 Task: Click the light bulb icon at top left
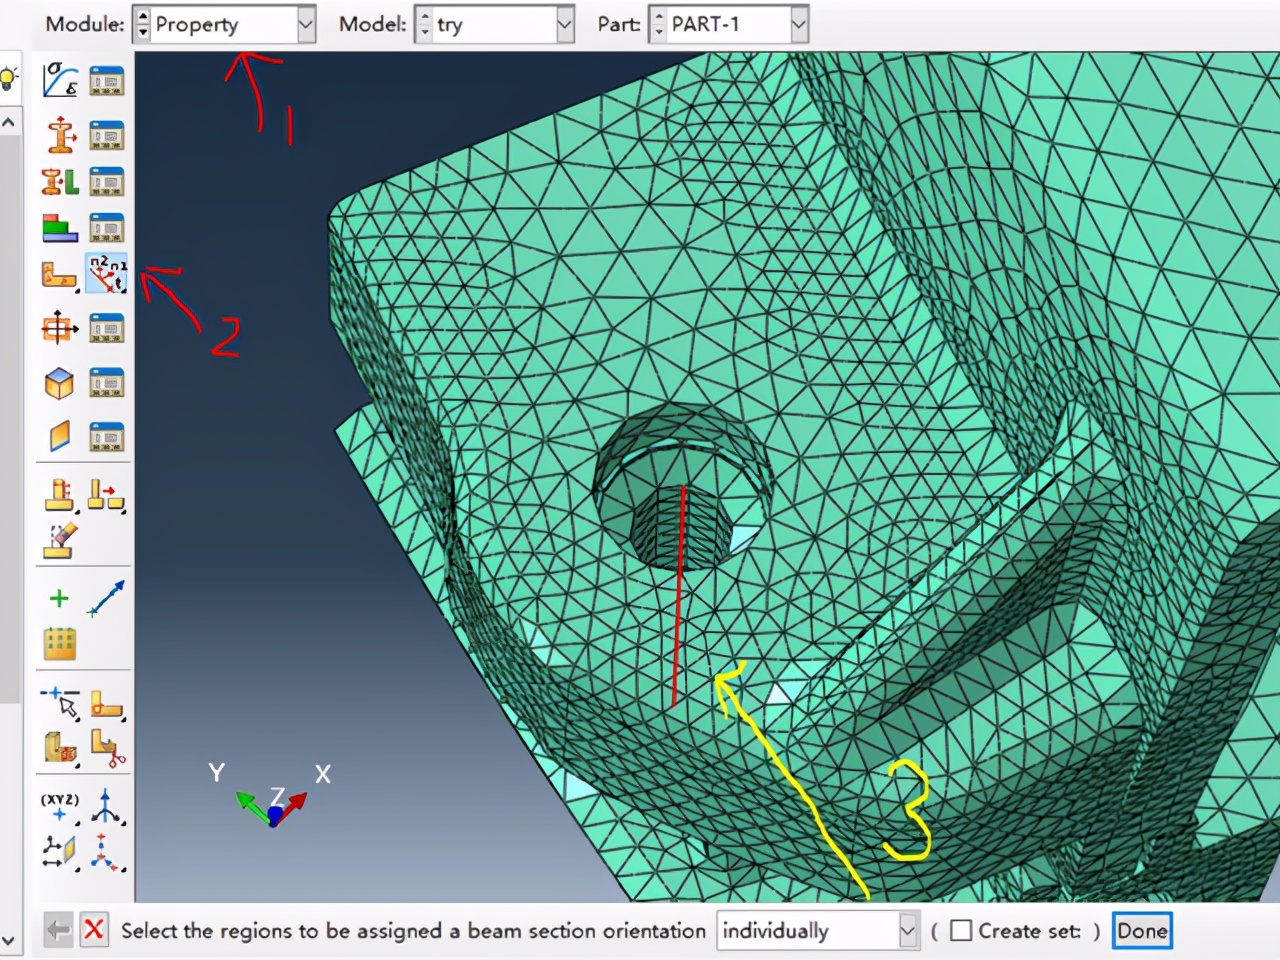tap(8, 78)
